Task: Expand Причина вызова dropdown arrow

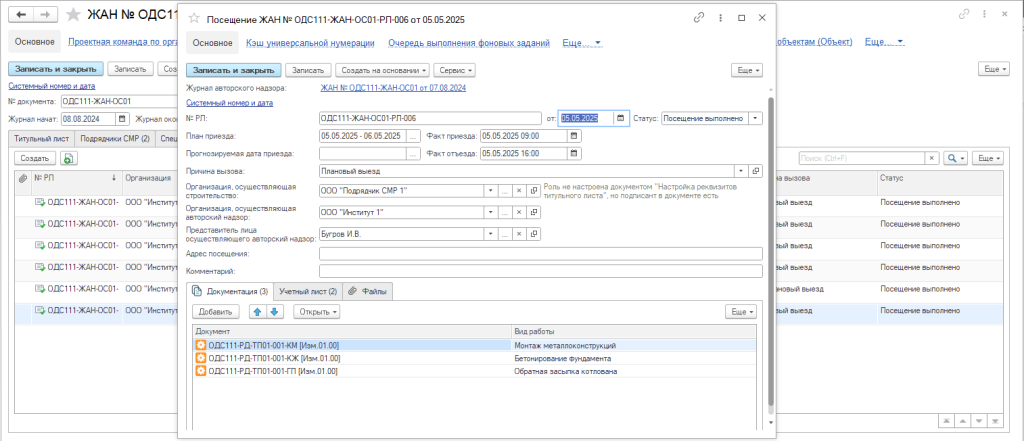Action: 742,171
